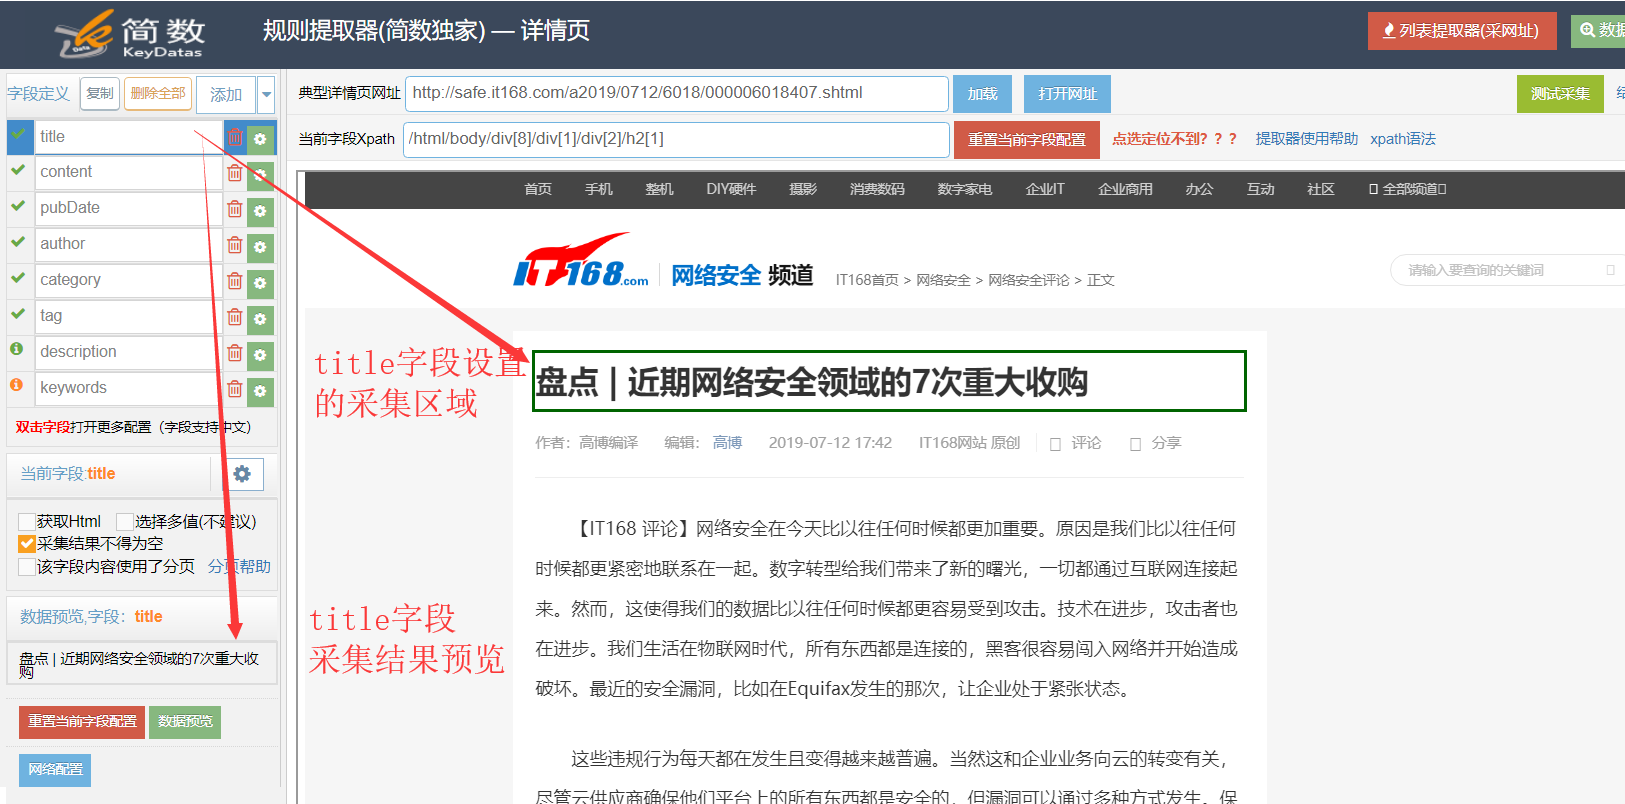Screen dimensions: 1625x804
Task: Open the 消费数码 navigation item
Action: (877, 189)
